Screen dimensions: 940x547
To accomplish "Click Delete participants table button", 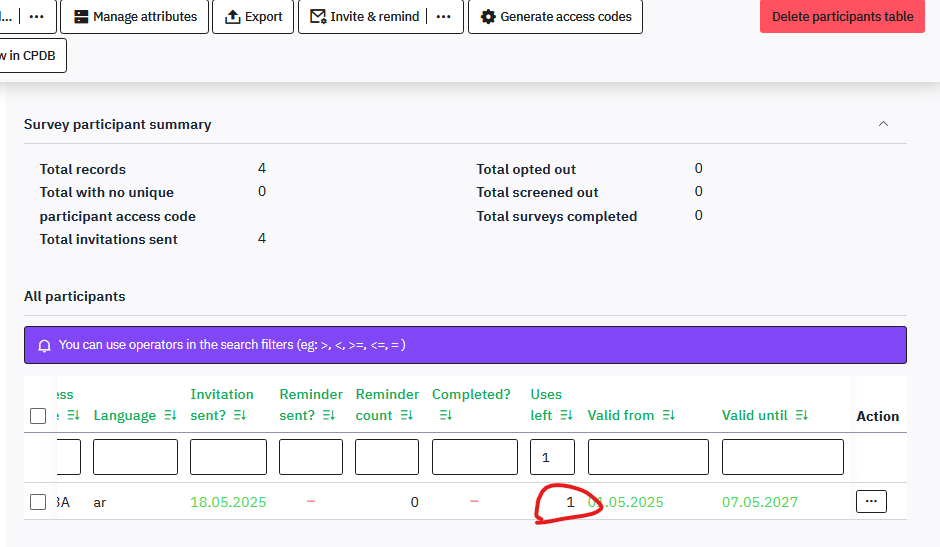I will [x=842, y=17].
